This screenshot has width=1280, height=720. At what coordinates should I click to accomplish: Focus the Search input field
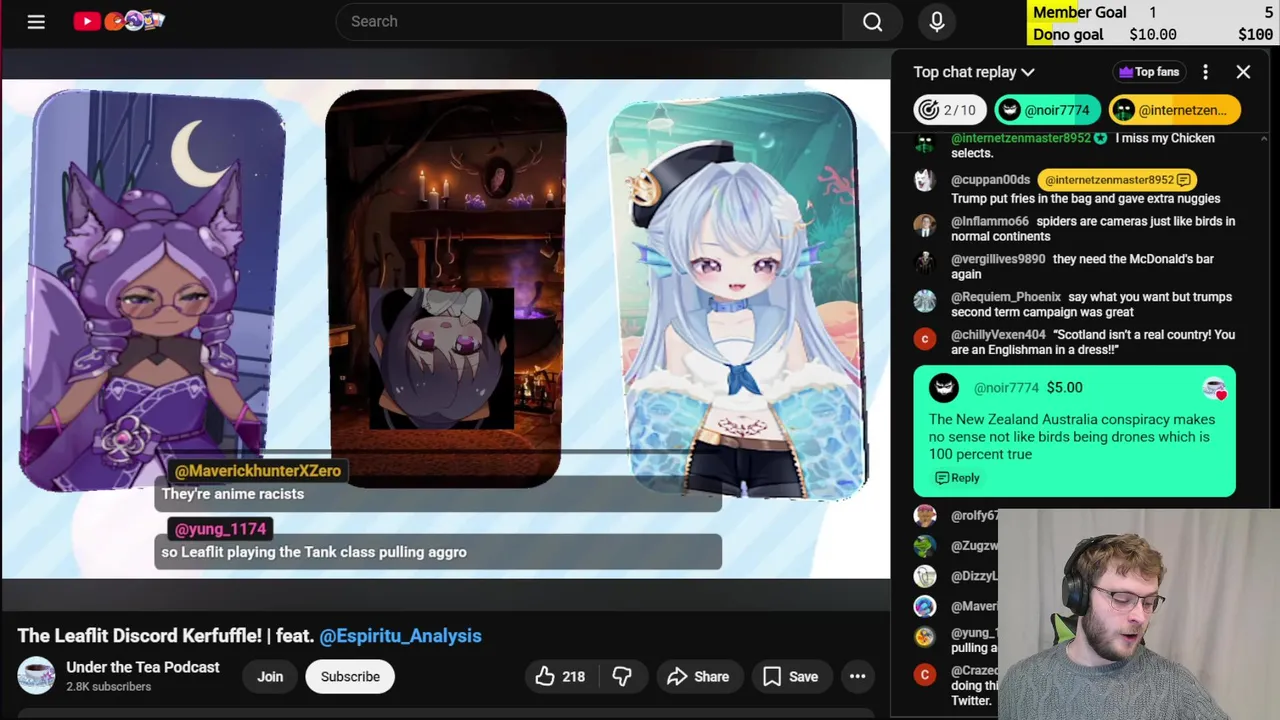(x=590, y=21)
